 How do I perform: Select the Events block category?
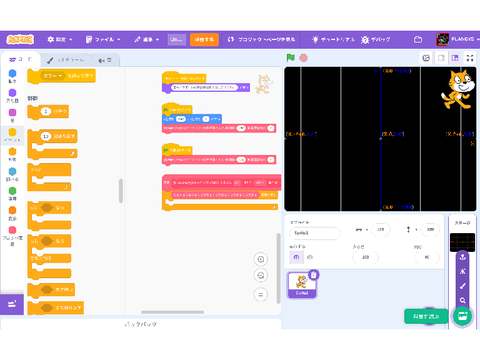[x=12, y=135]
